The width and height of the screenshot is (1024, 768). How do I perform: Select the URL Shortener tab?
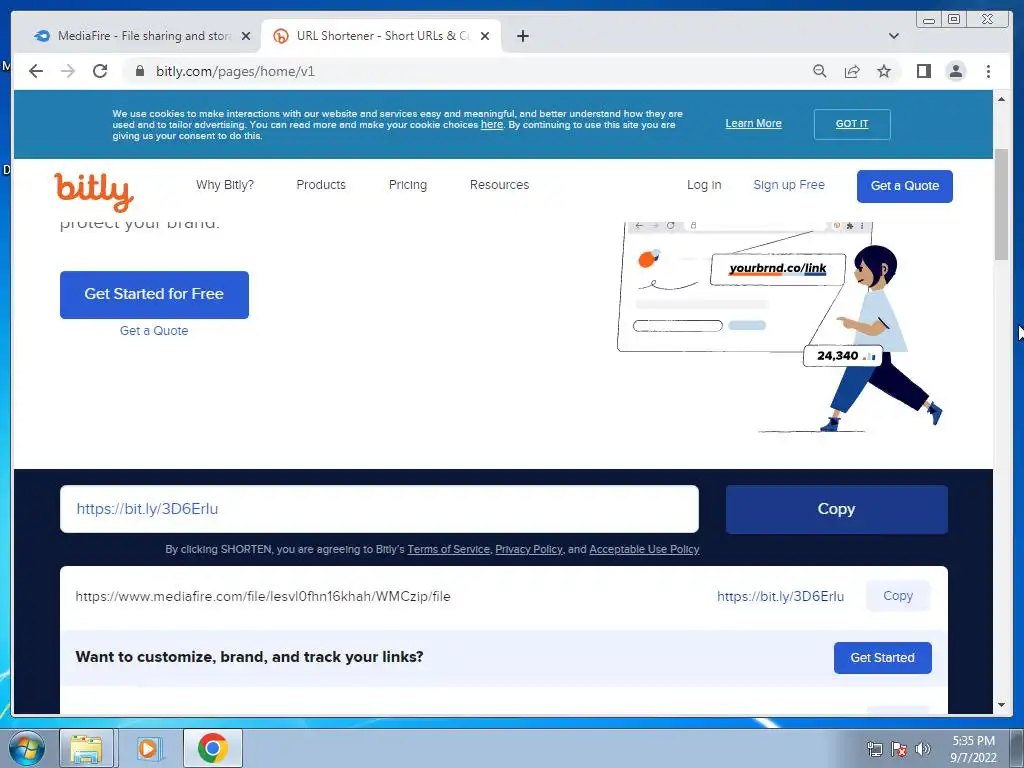(x=381, y=36)
